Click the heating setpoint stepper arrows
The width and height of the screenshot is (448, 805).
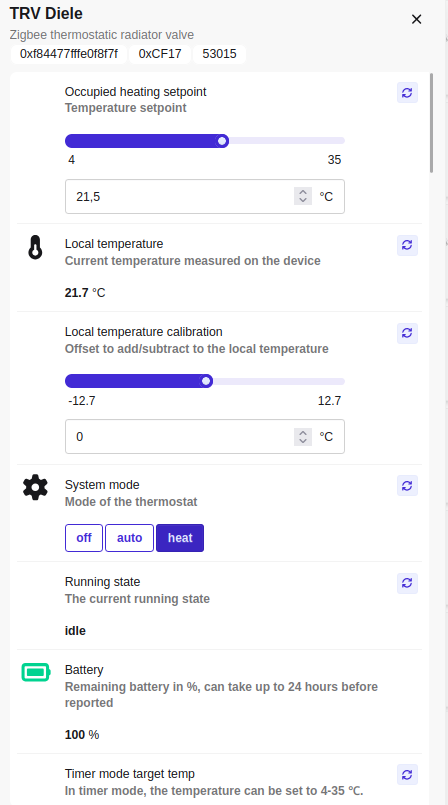[303, 196]
